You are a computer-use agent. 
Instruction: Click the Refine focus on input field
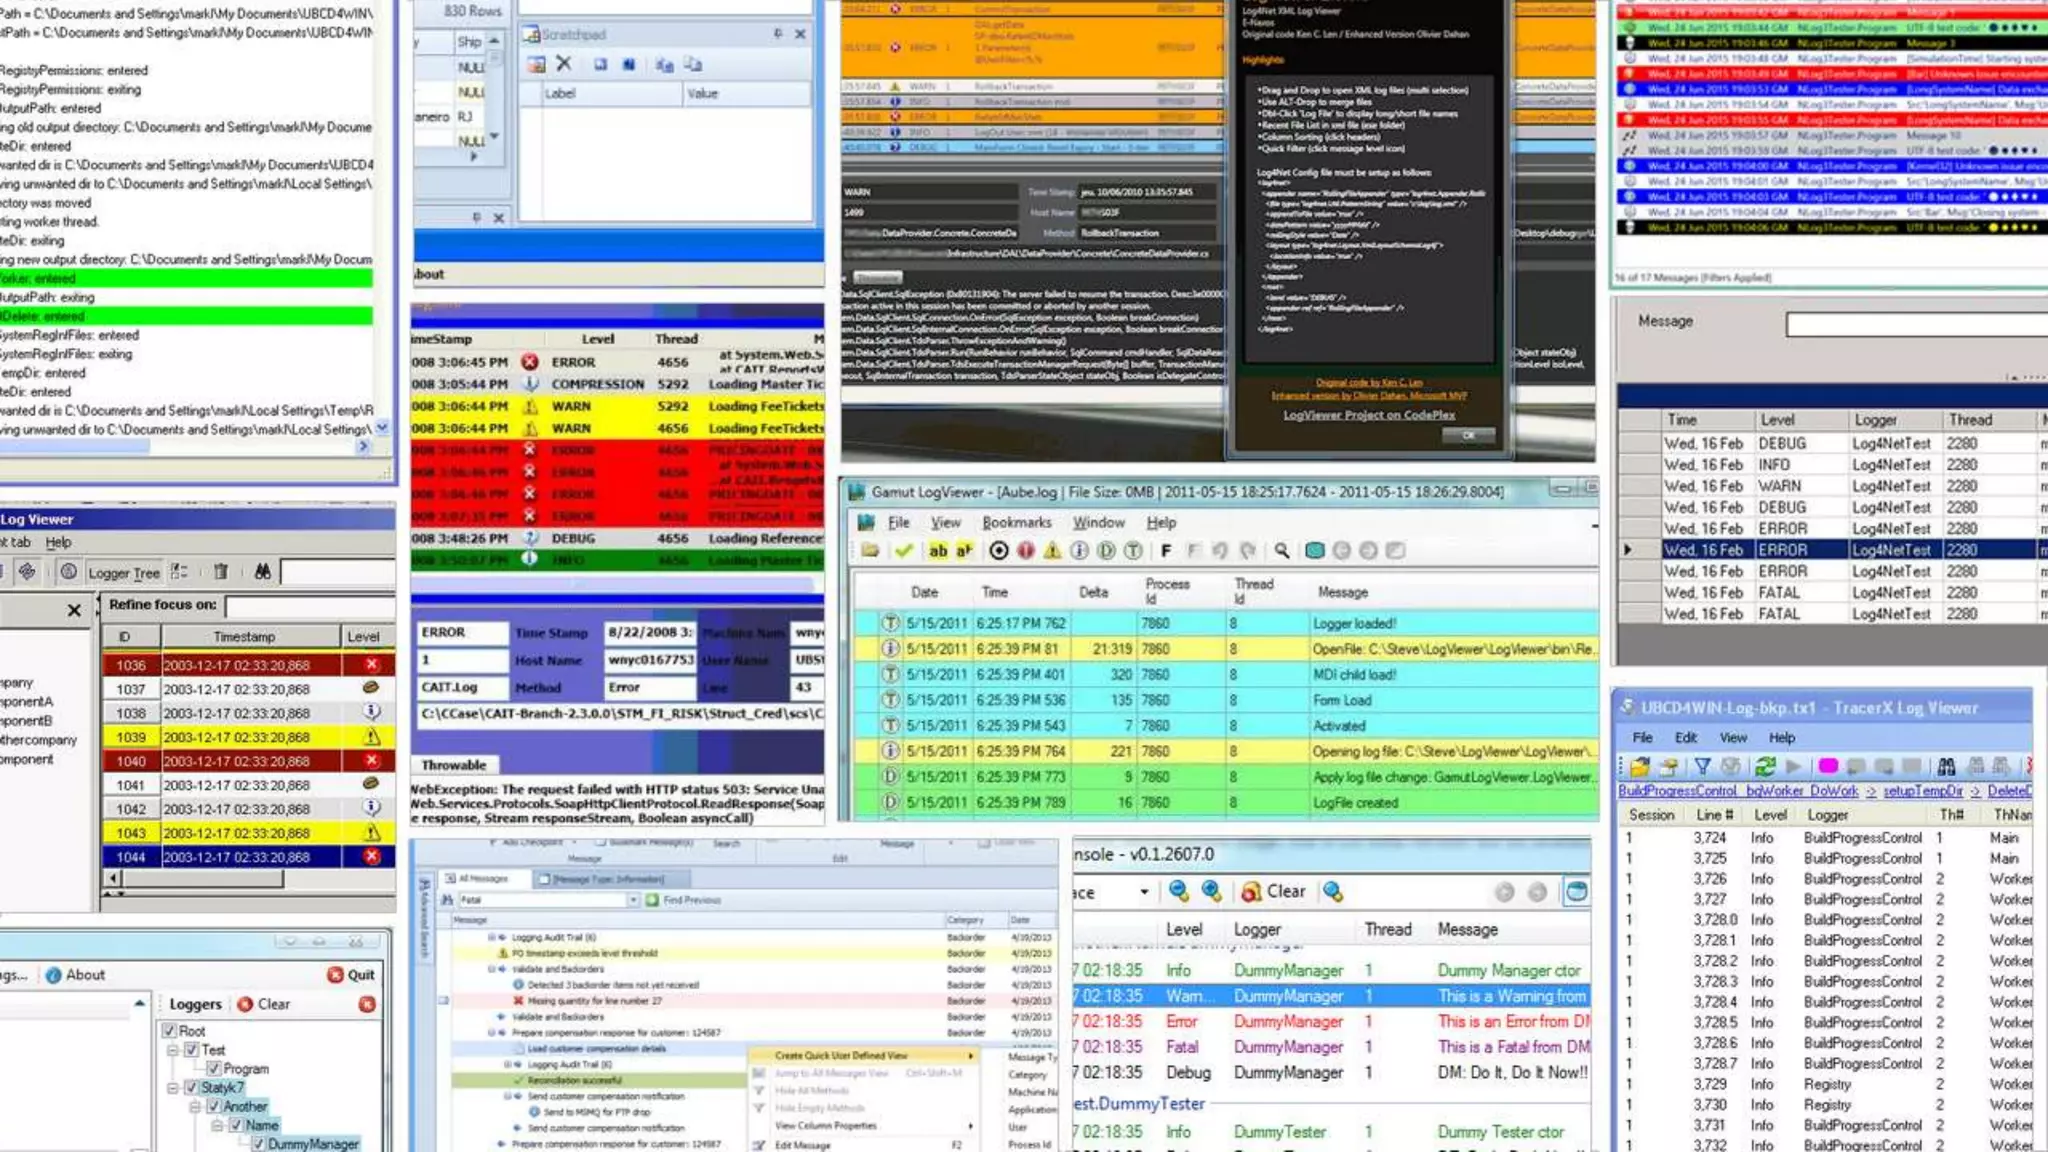click(310, 606)
